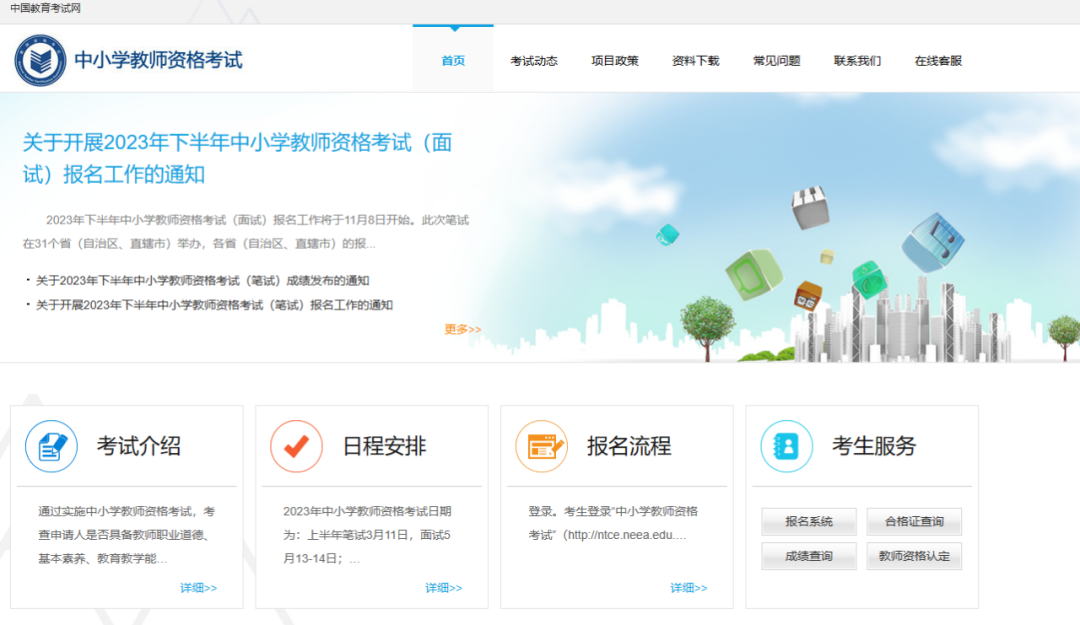Select the calendar icon next to 报名流程
This screenshot has width=1080, height=625.
[541, 446]
